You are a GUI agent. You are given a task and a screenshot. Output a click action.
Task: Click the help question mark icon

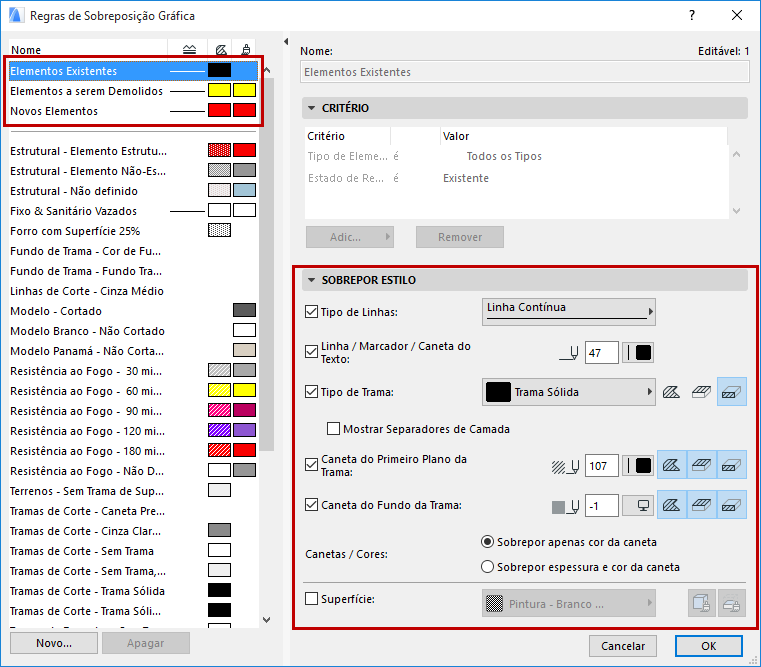point(692,15)
